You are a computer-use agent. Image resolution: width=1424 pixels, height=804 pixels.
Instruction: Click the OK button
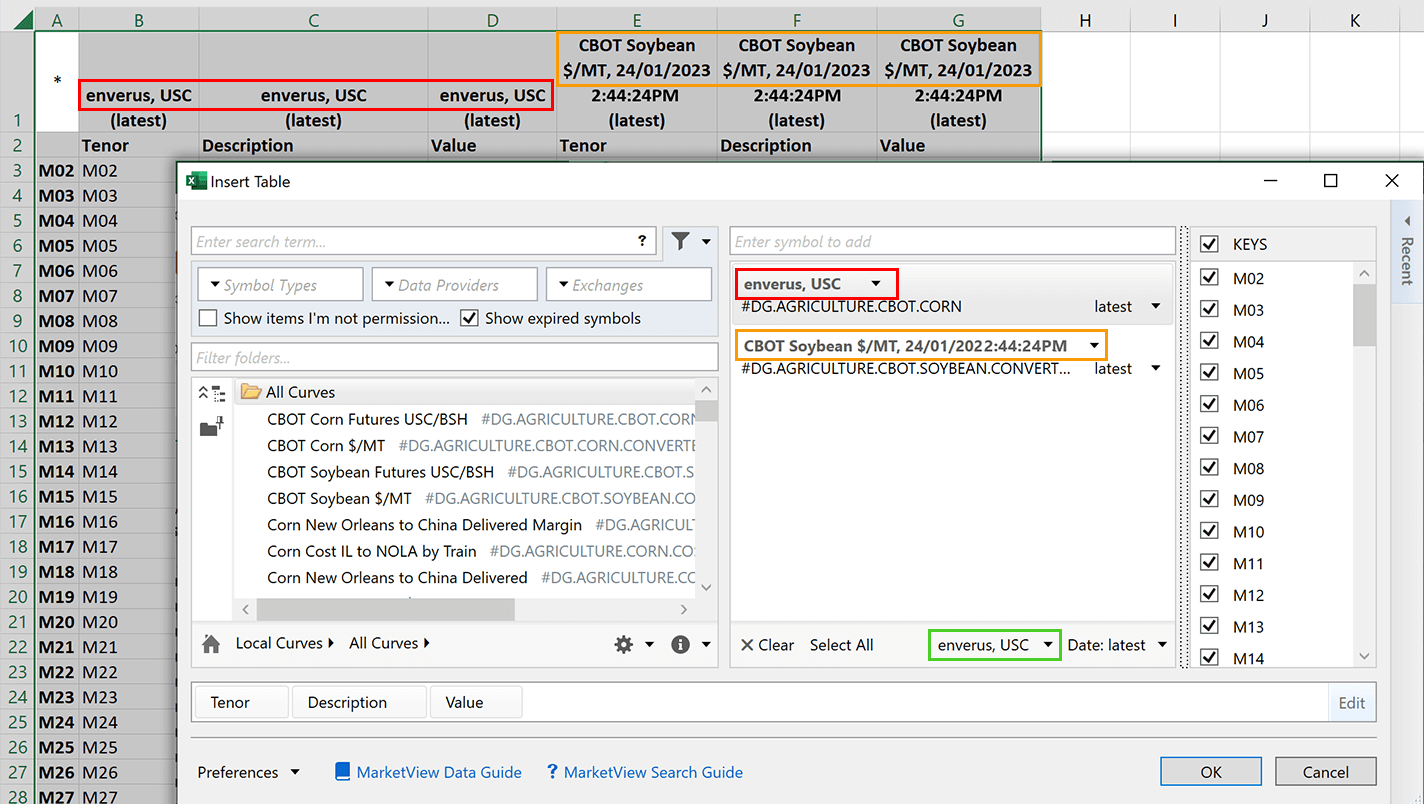coord(1211,772)
